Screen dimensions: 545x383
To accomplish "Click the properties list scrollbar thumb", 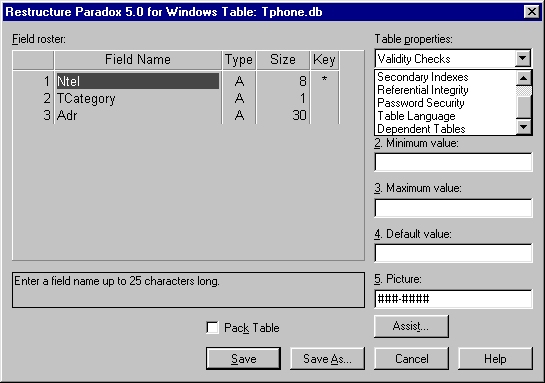I will 524,107.
